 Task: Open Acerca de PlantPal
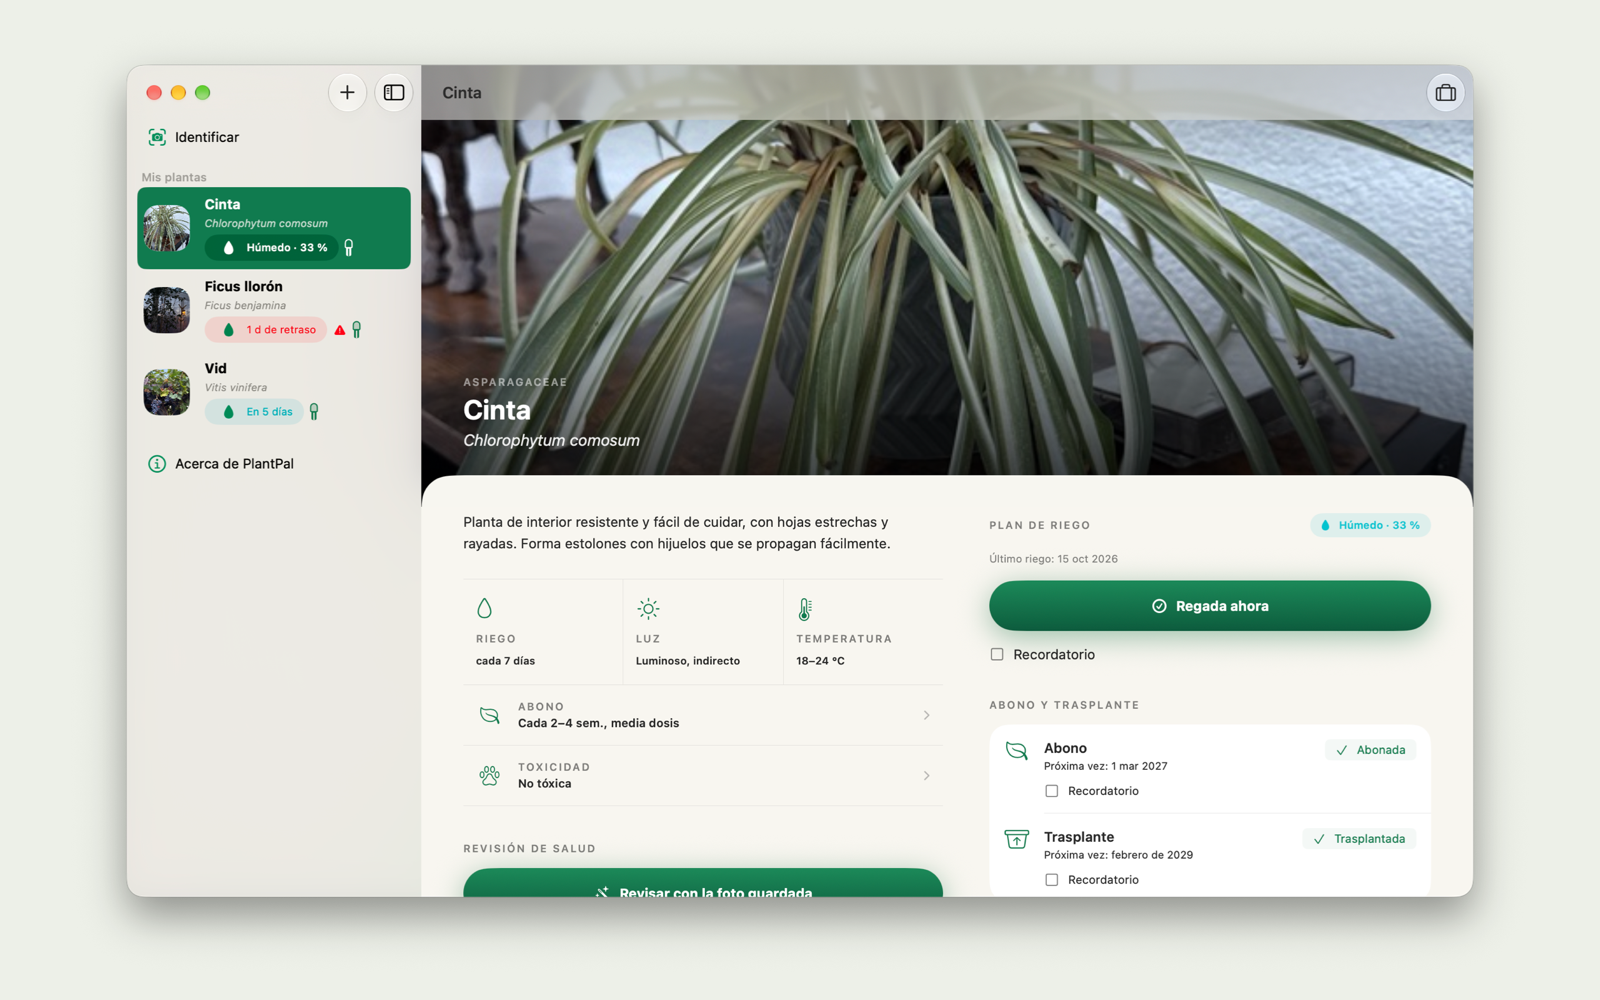pyautogui.click(x=274, y=464)
